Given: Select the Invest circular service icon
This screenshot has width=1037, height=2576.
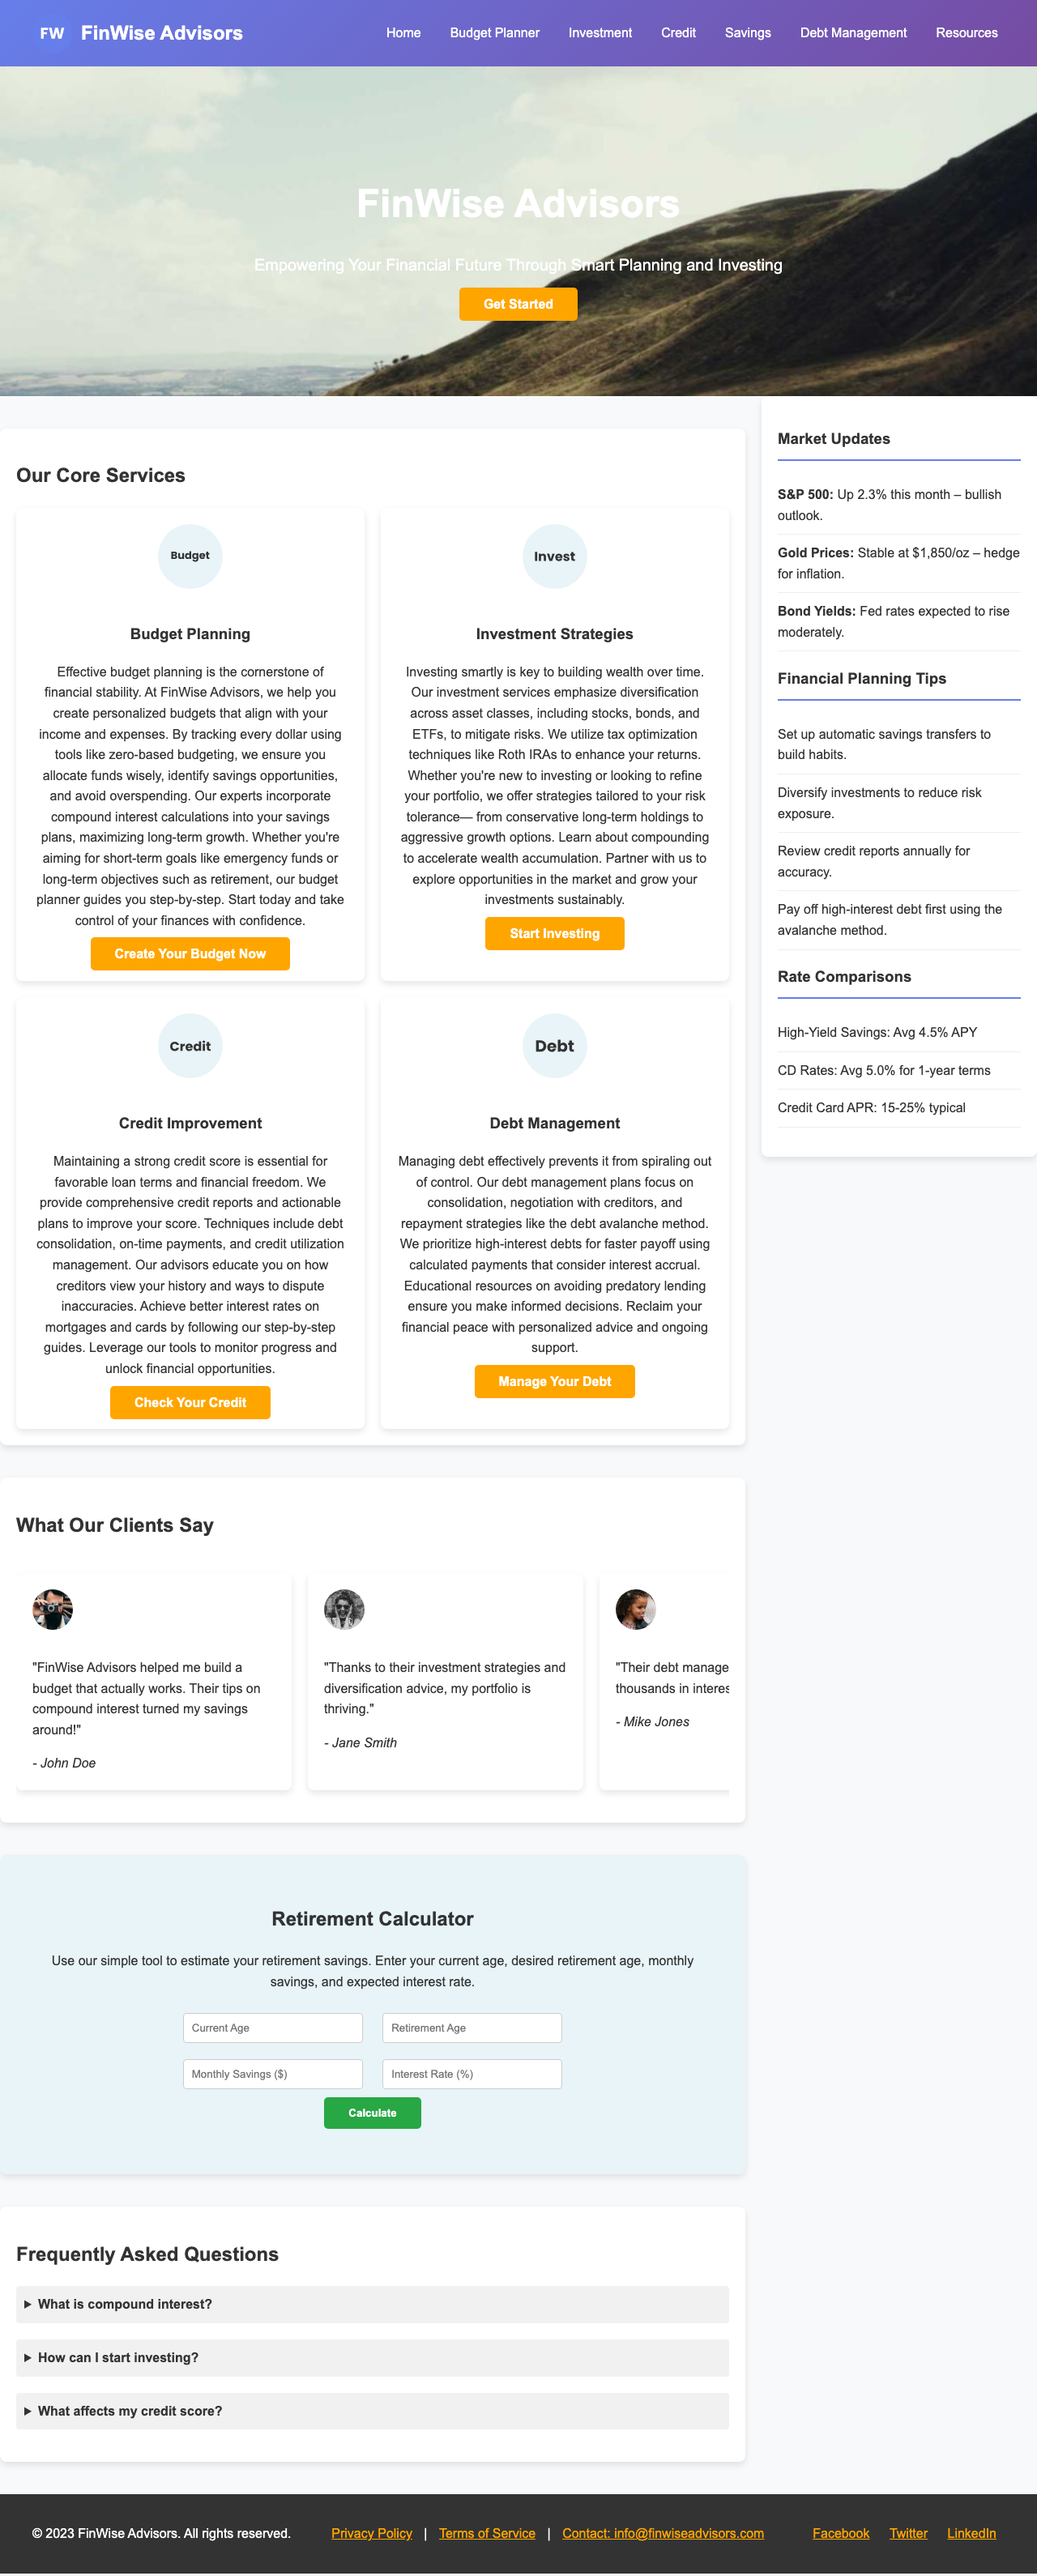Looking at the screenshot, I should coord(554,556).
